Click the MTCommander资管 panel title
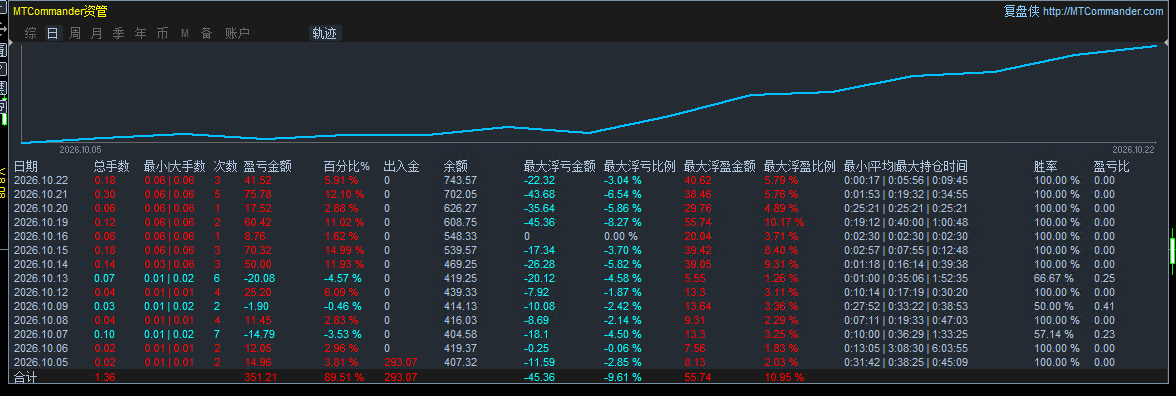Viewport: 1176px width, 396px height. 60,11
